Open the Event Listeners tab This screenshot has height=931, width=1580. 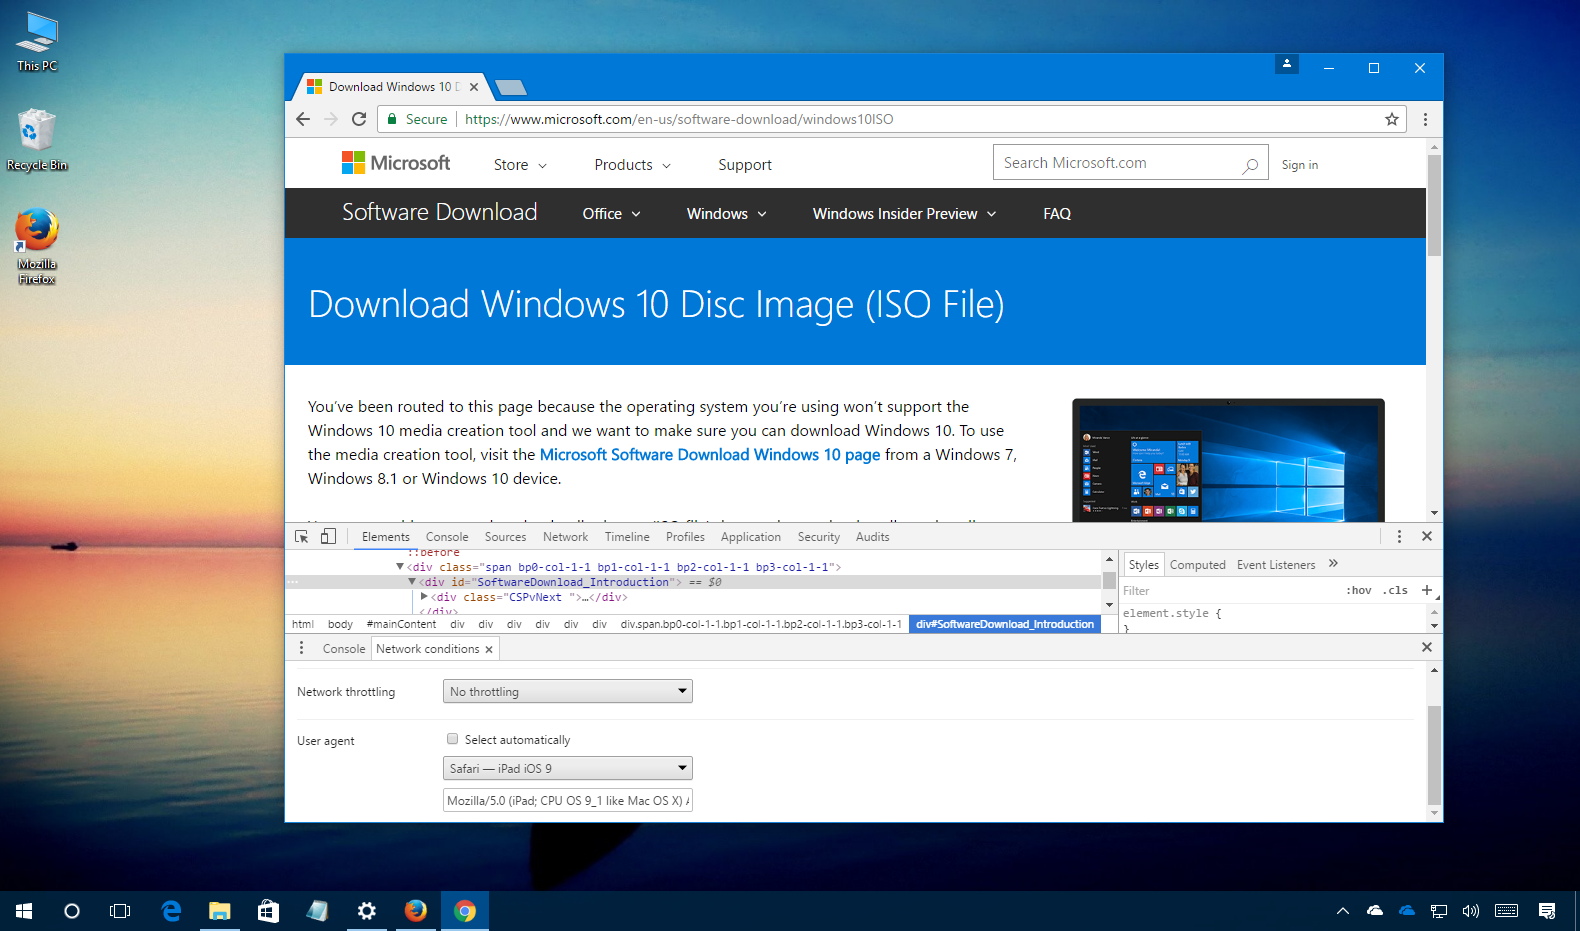(x=1276, y=565)
